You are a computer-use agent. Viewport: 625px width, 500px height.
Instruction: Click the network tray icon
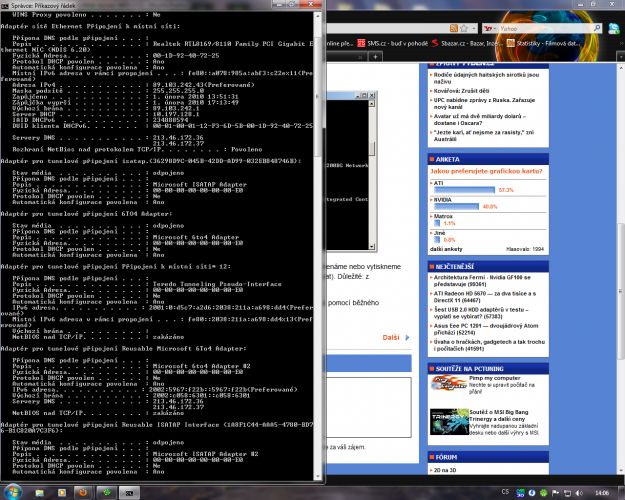(567, 493)
